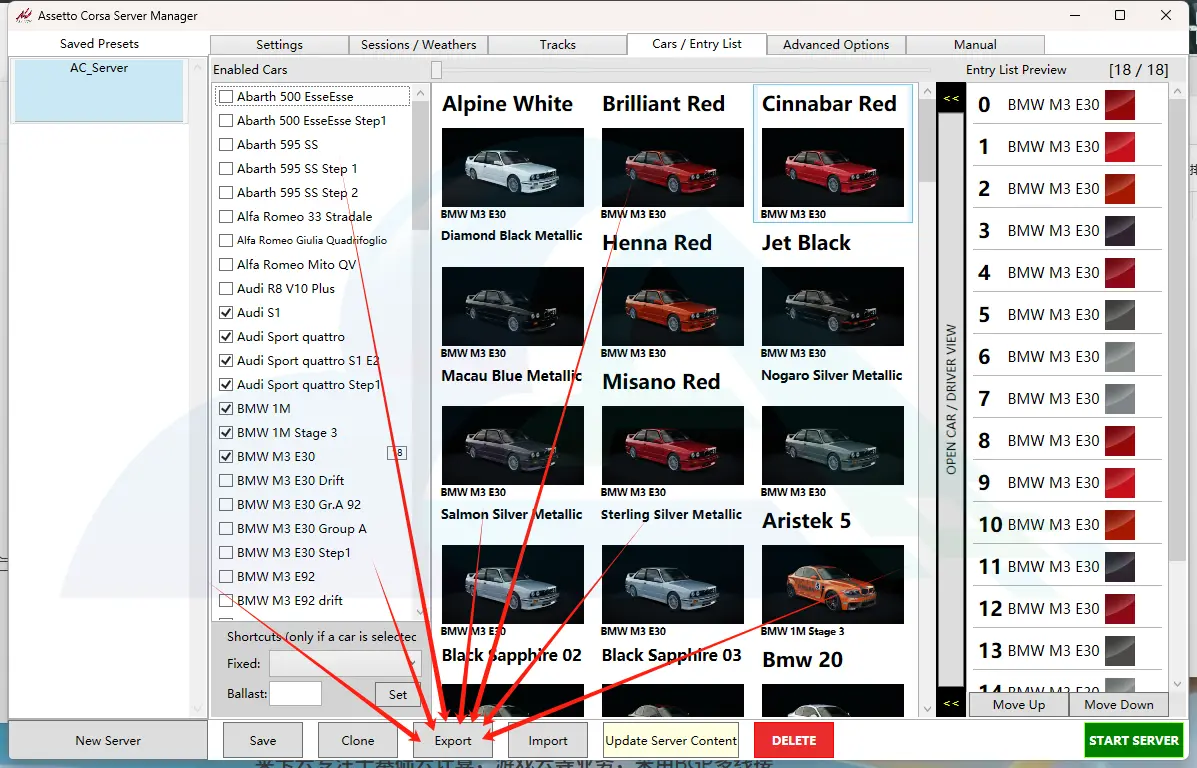
Task: Choose the Henna Red skin thumbnail
Action: (x=673, y=306)
